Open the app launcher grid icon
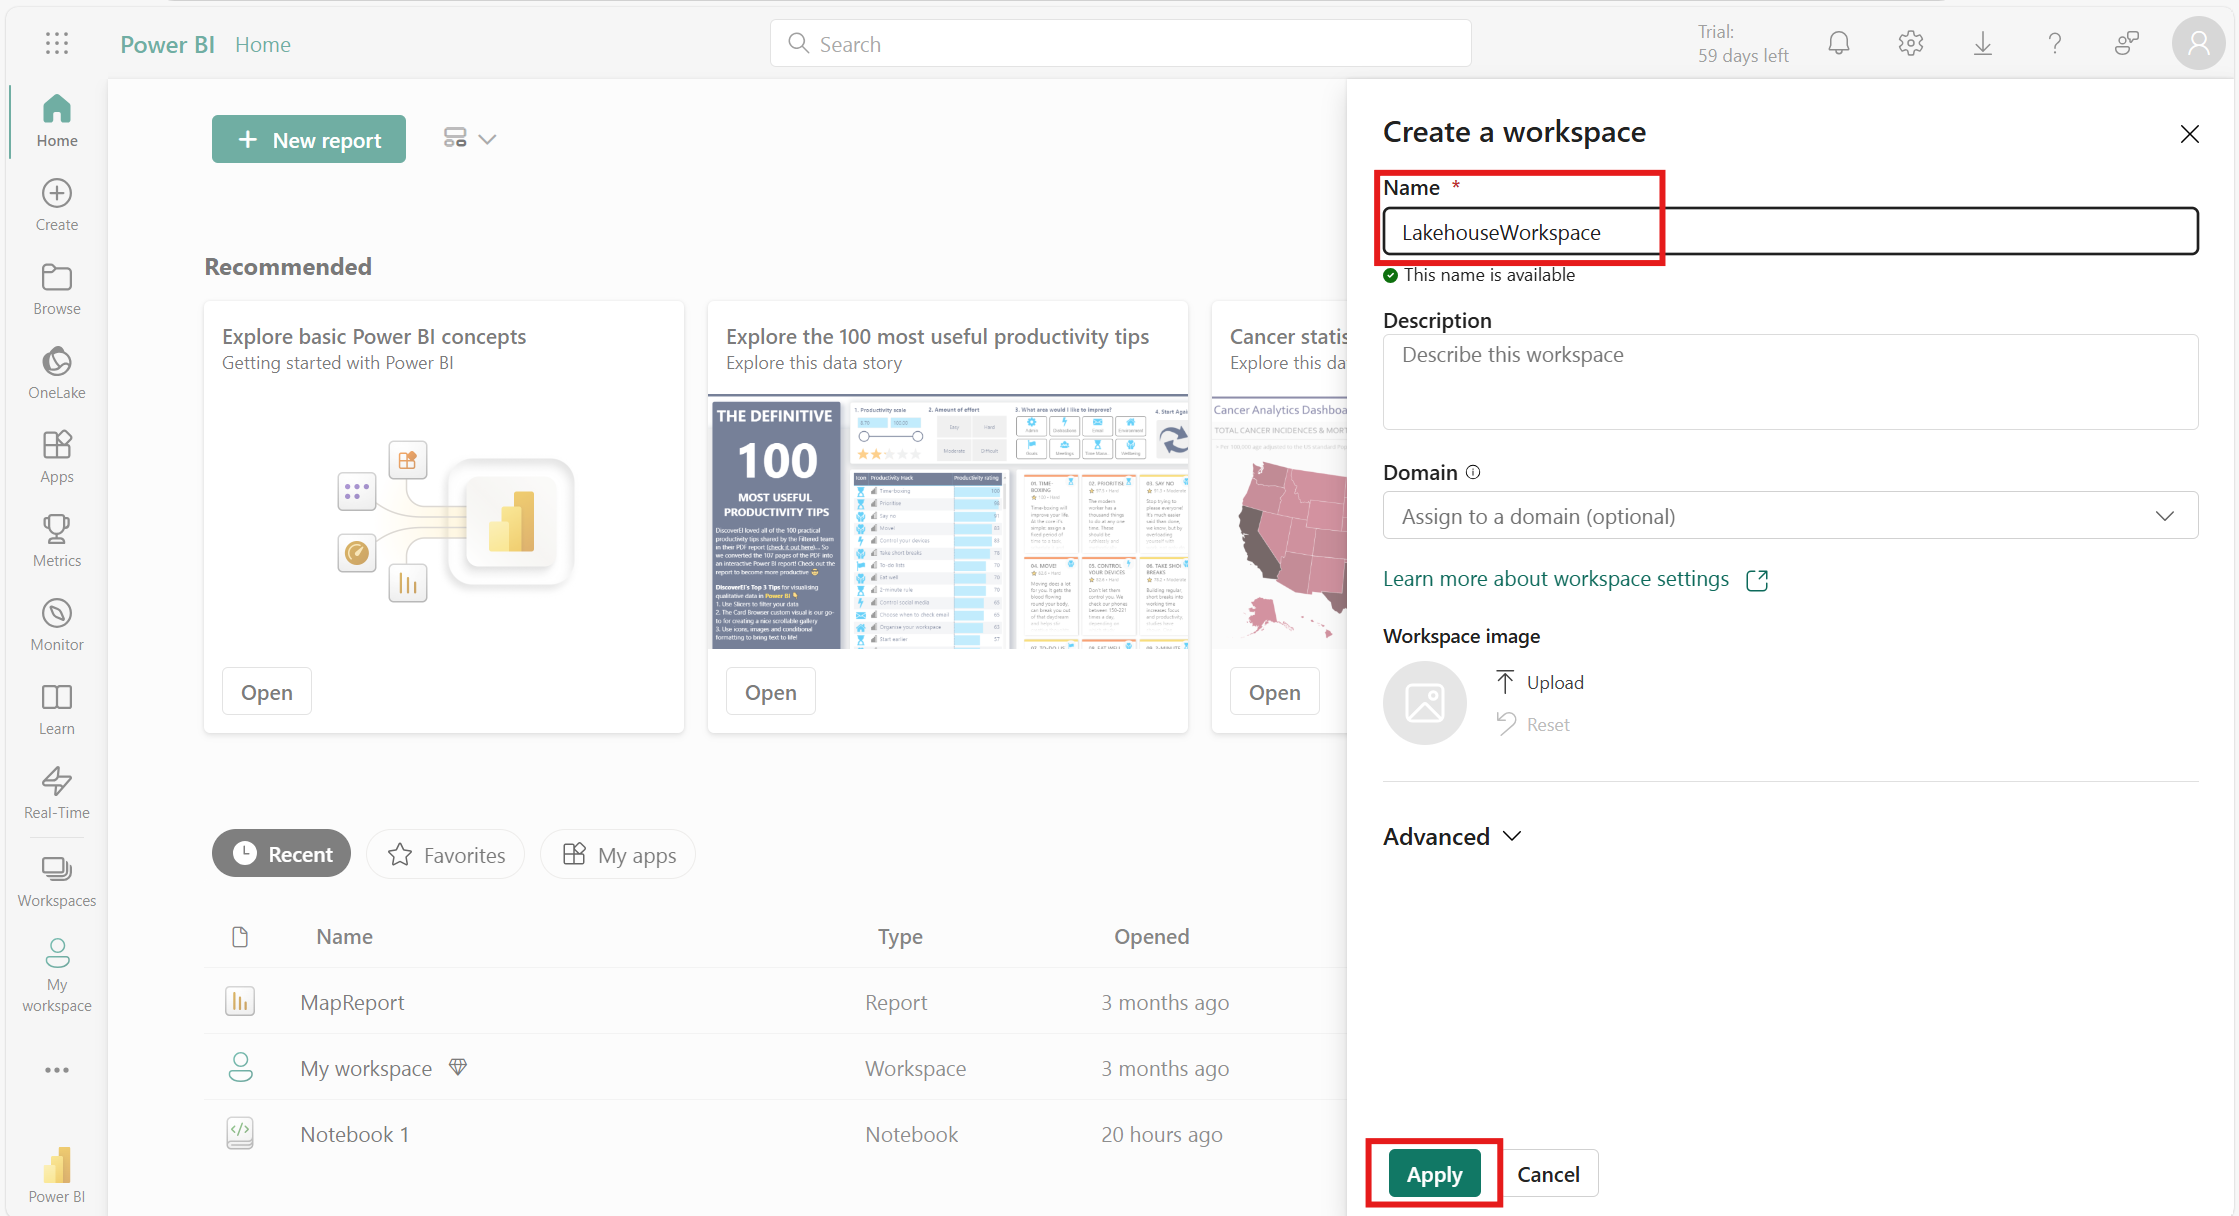 (57, 43)
